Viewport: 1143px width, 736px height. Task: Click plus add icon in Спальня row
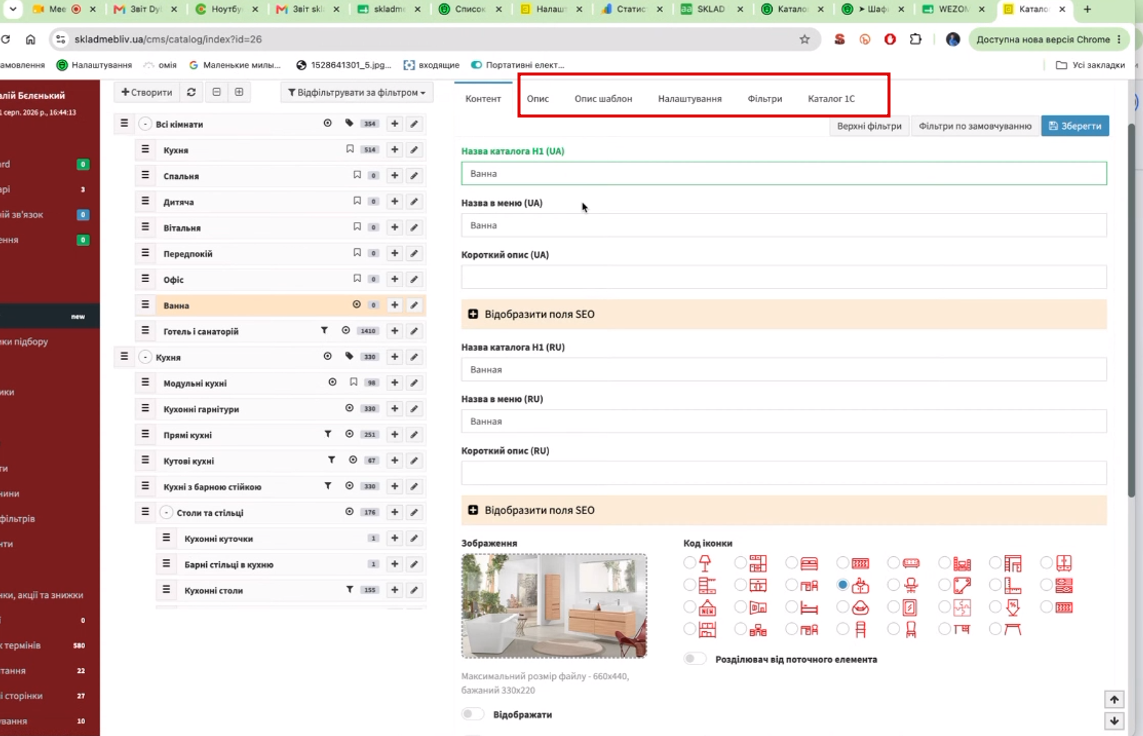point(394,176)
